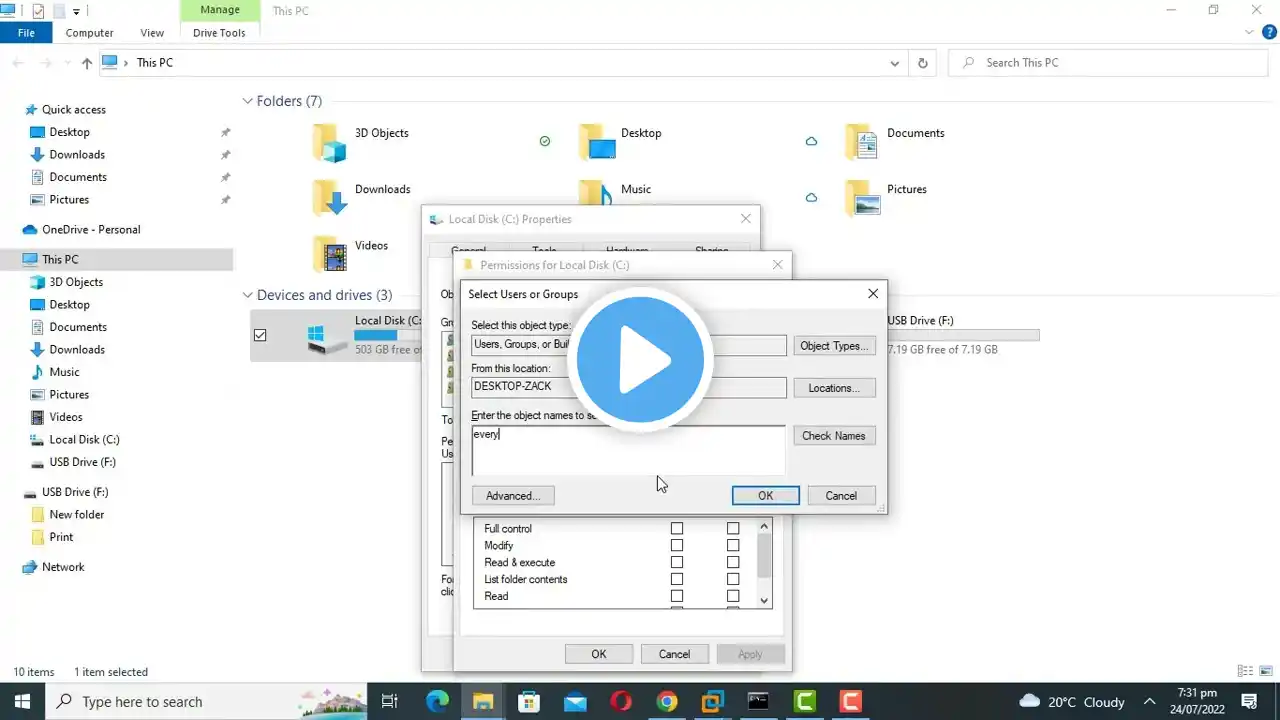Switch to large icons view in status bar
This screenshot has height=720, width=1280.
[x=1265, y=672]
